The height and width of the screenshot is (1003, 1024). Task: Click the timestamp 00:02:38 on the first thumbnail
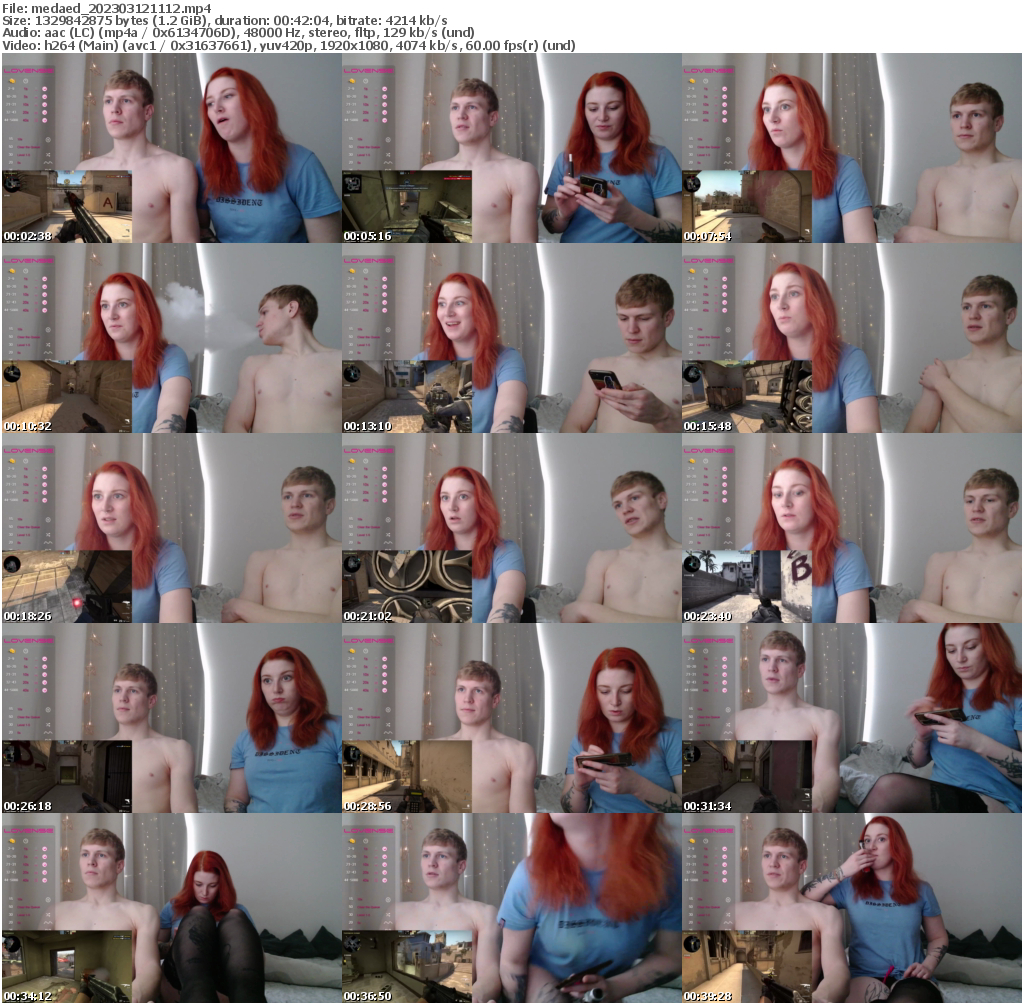[27, 237]
